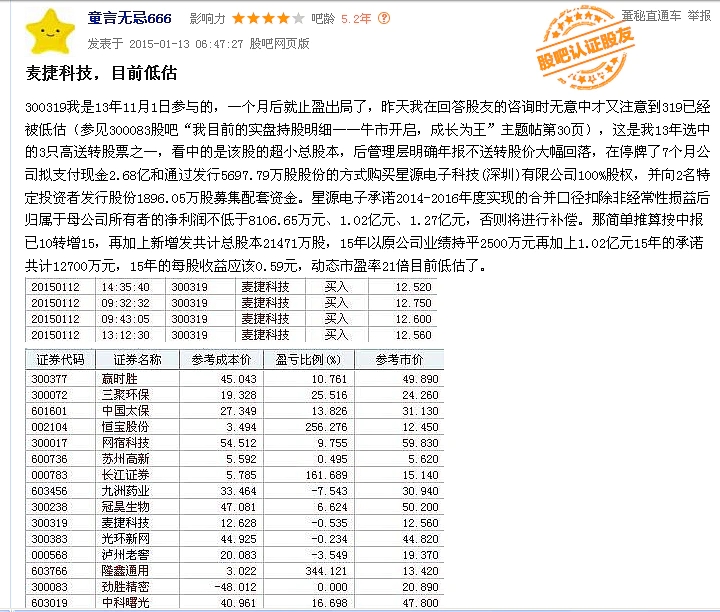Click the yellow star user avatar
This screenshot has height=612, width=720.
(x=50, y=32)
